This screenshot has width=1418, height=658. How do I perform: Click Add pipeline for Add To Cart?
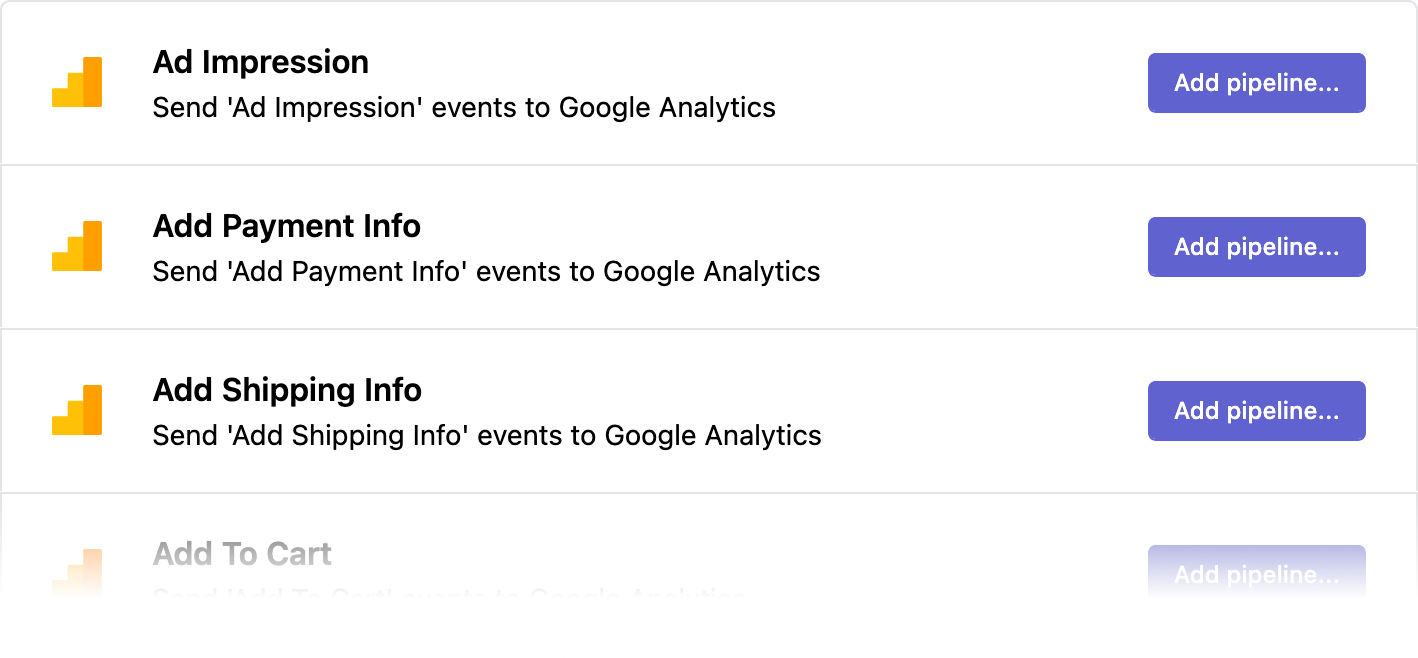click(1256, 573)
